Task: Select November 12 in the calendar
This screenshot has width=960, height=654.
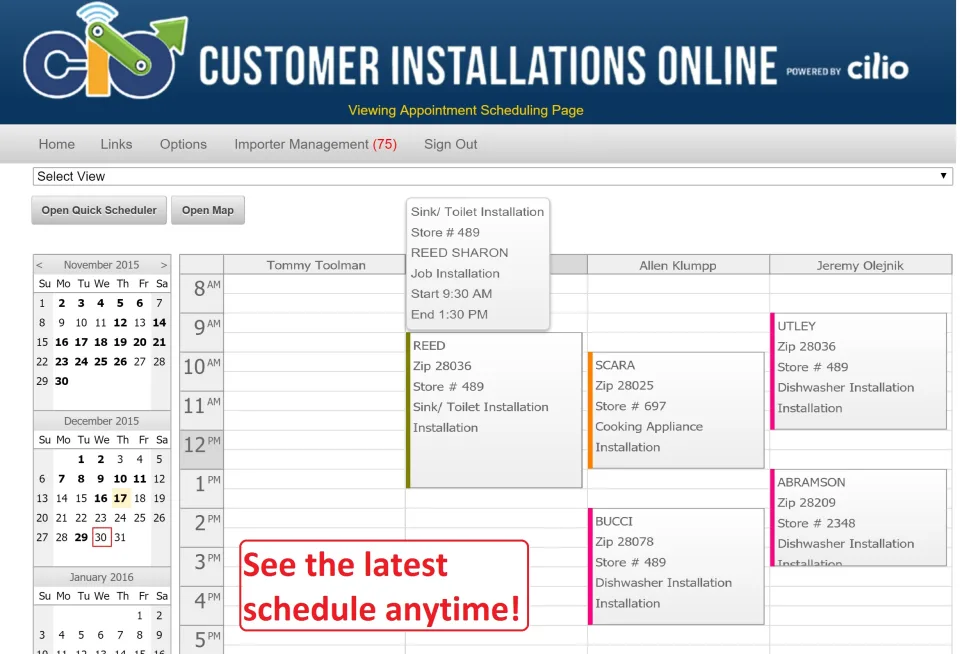Action: [x=120, y=322]
